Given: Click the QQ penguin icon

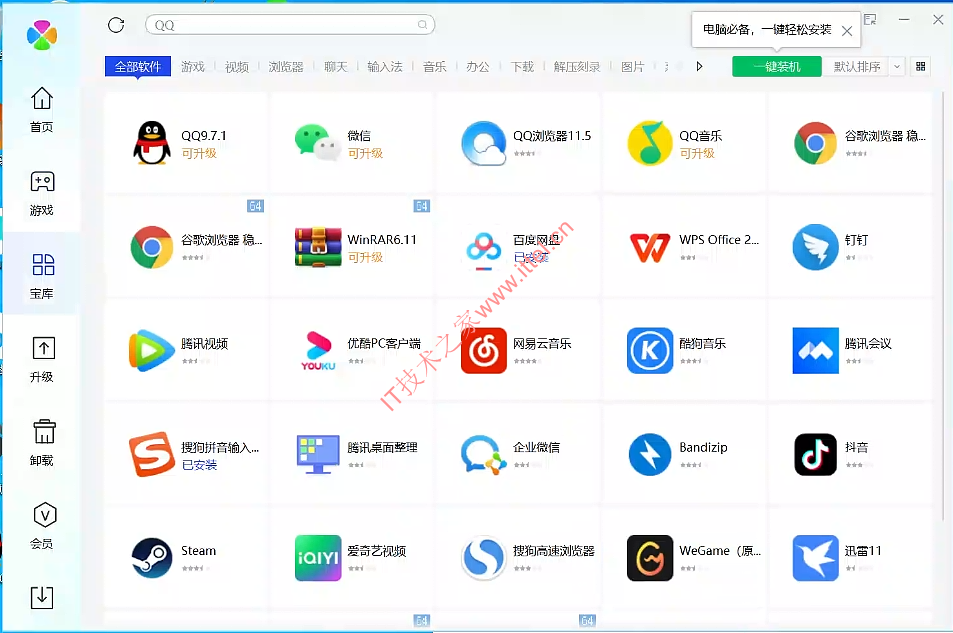Looking at the screenshot, I should point(152,143).
